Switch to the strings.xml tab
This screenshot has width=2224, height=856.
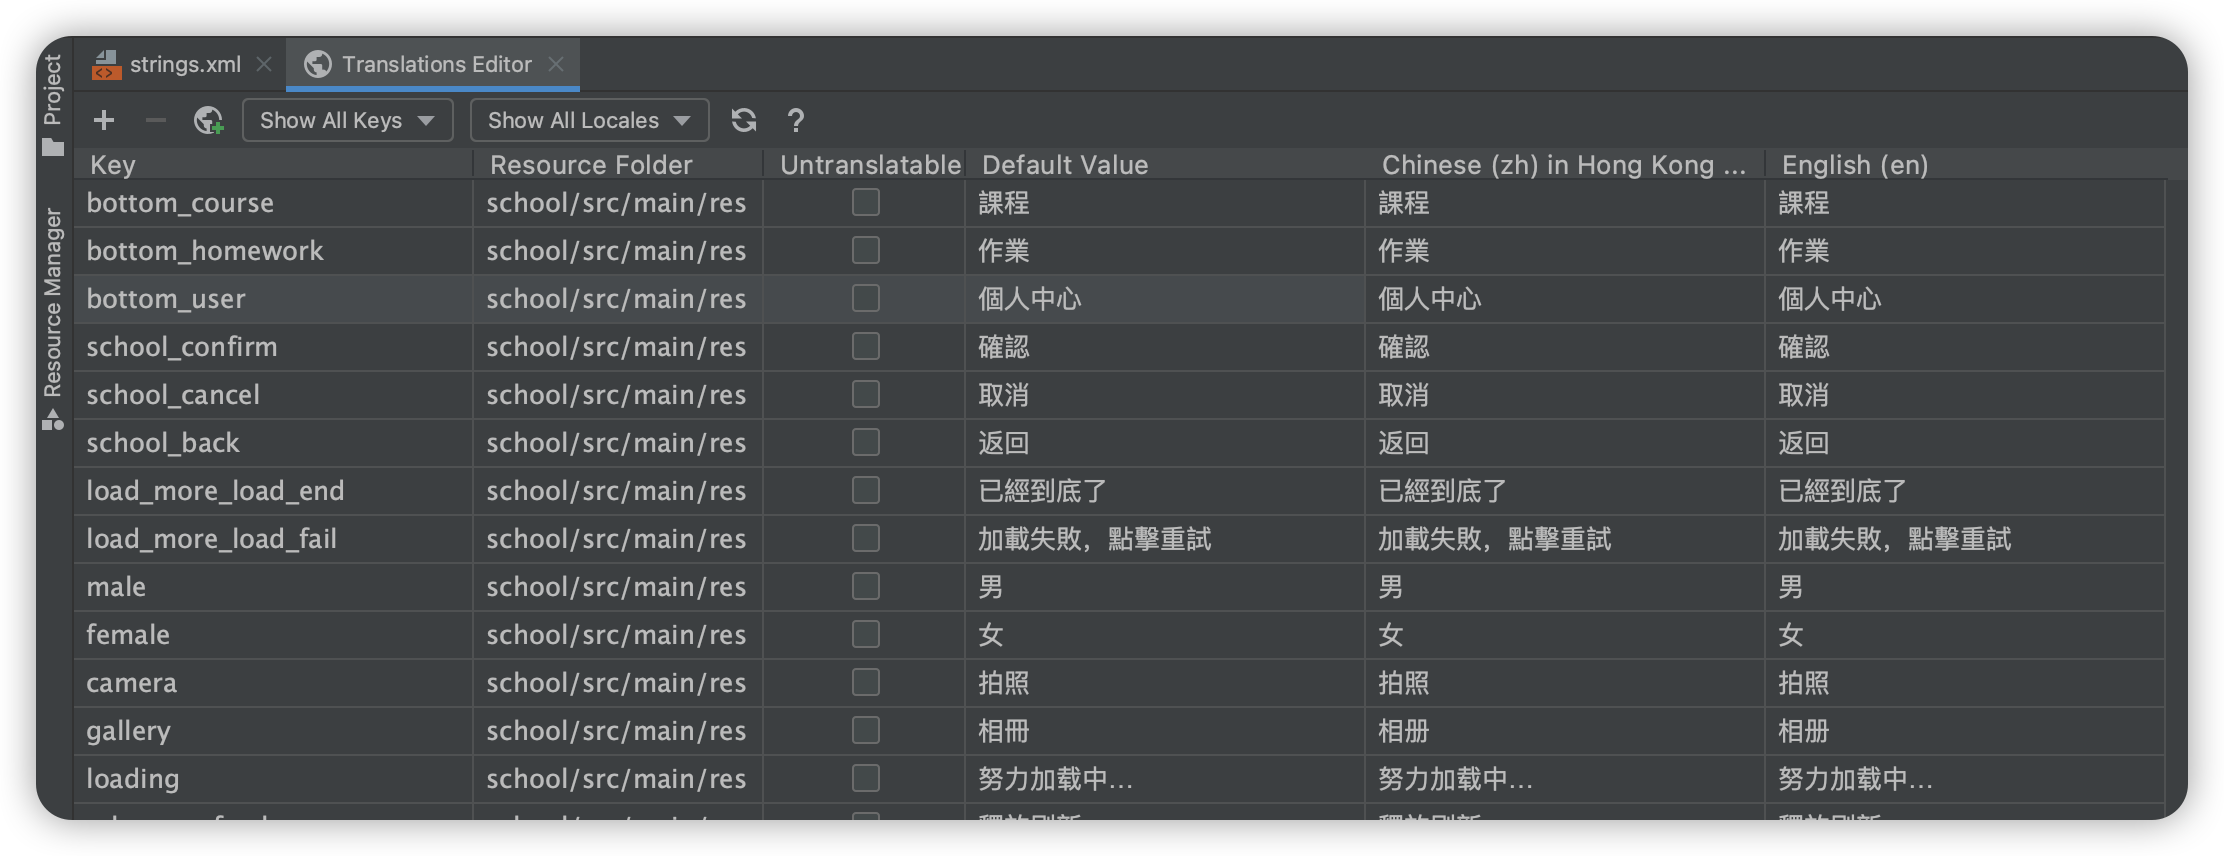coord(181,65)
